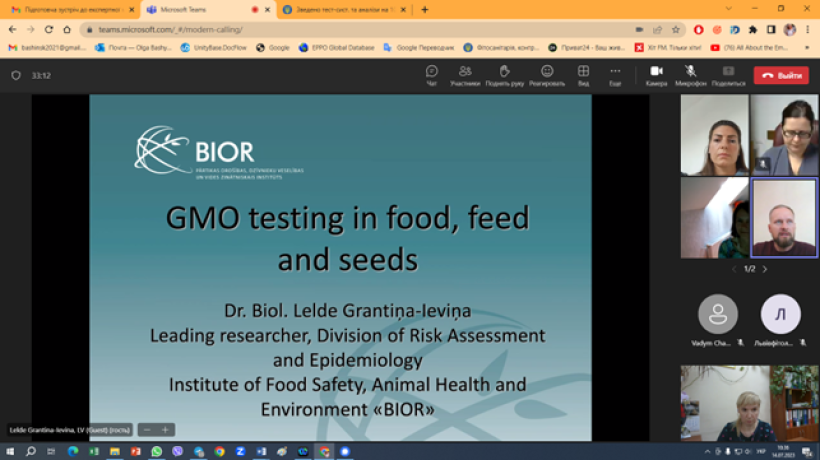Toggle the Камера camera
Viewport: 820px width, 460px height.
[656, 75]
